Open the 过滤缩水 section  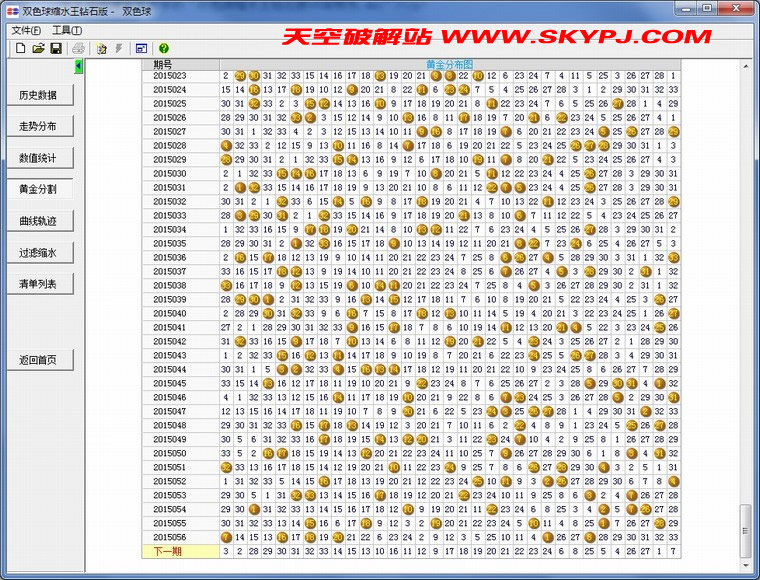38,253
